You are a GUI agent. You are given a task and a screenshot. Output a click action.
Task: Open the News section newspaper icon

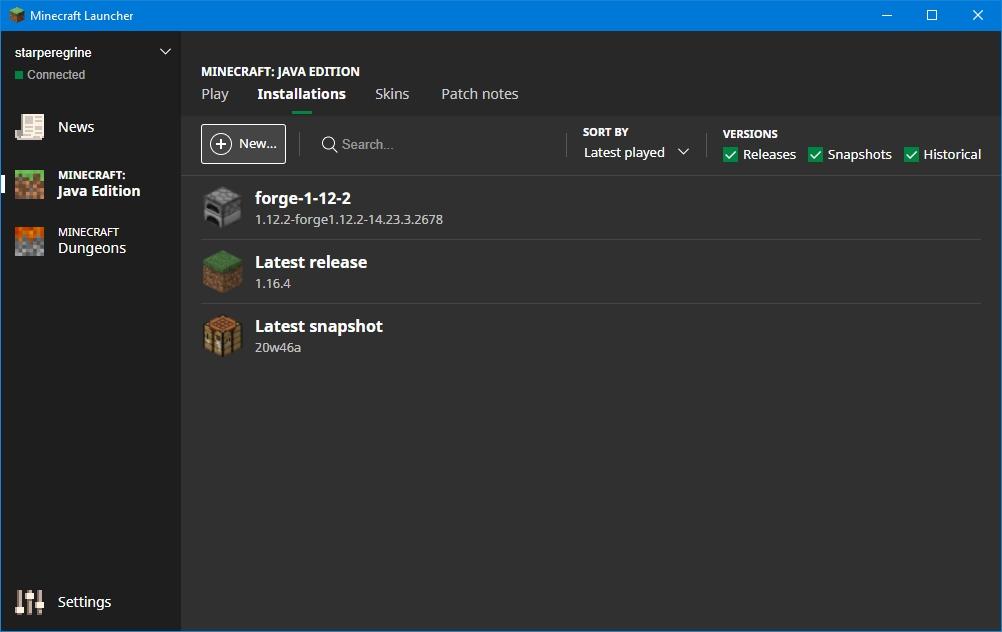[29, 127]
